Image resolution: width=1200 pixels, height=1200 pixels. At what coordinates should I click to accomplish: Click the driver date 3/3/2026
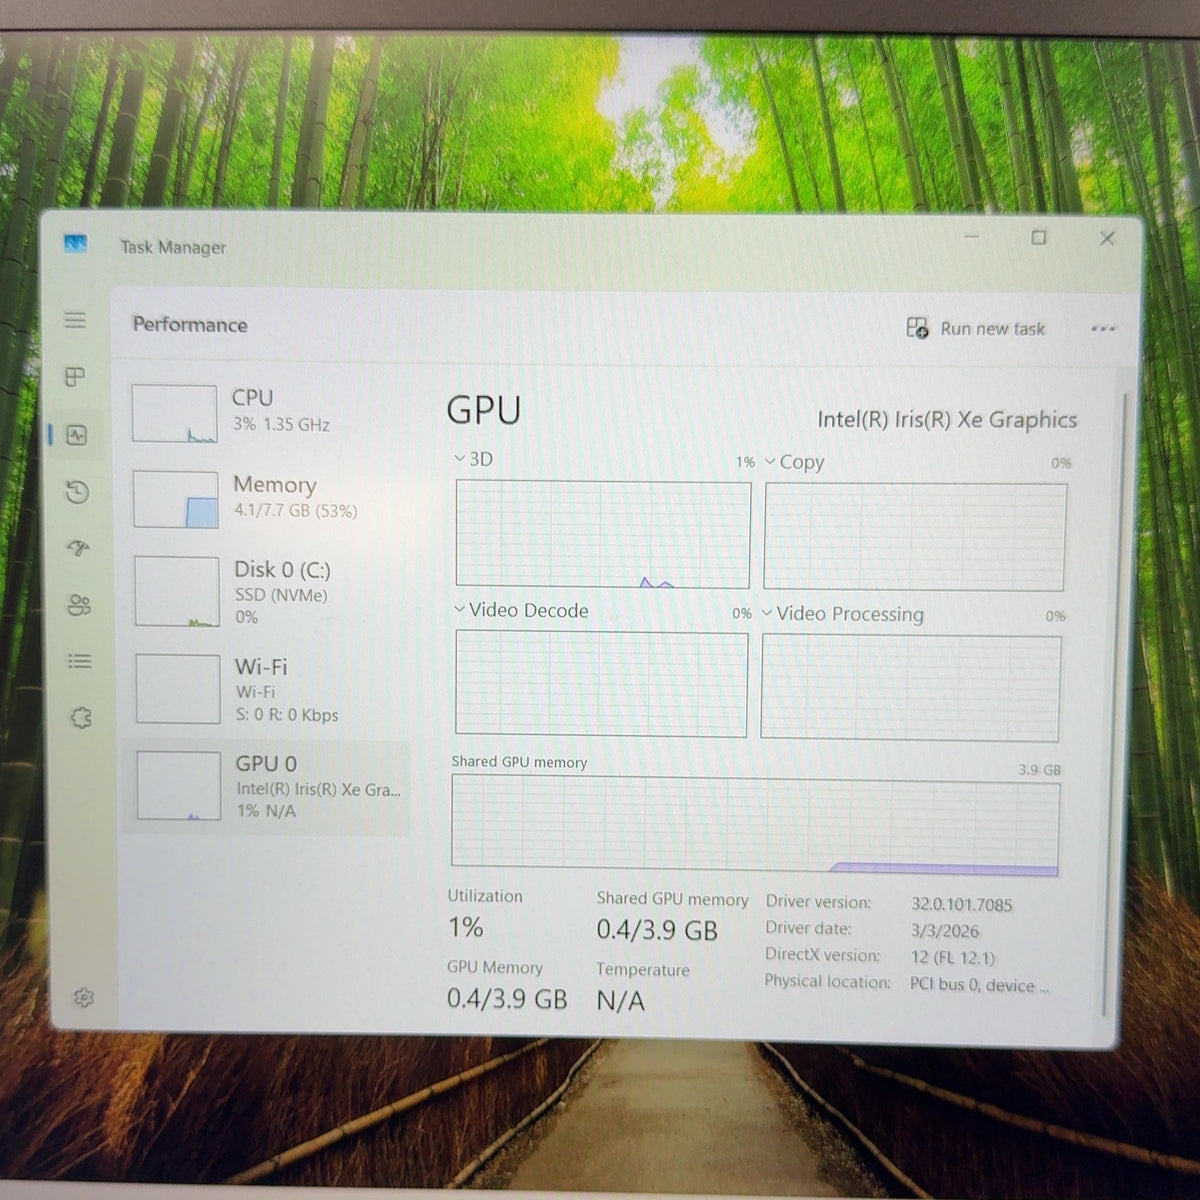(944, 930)
